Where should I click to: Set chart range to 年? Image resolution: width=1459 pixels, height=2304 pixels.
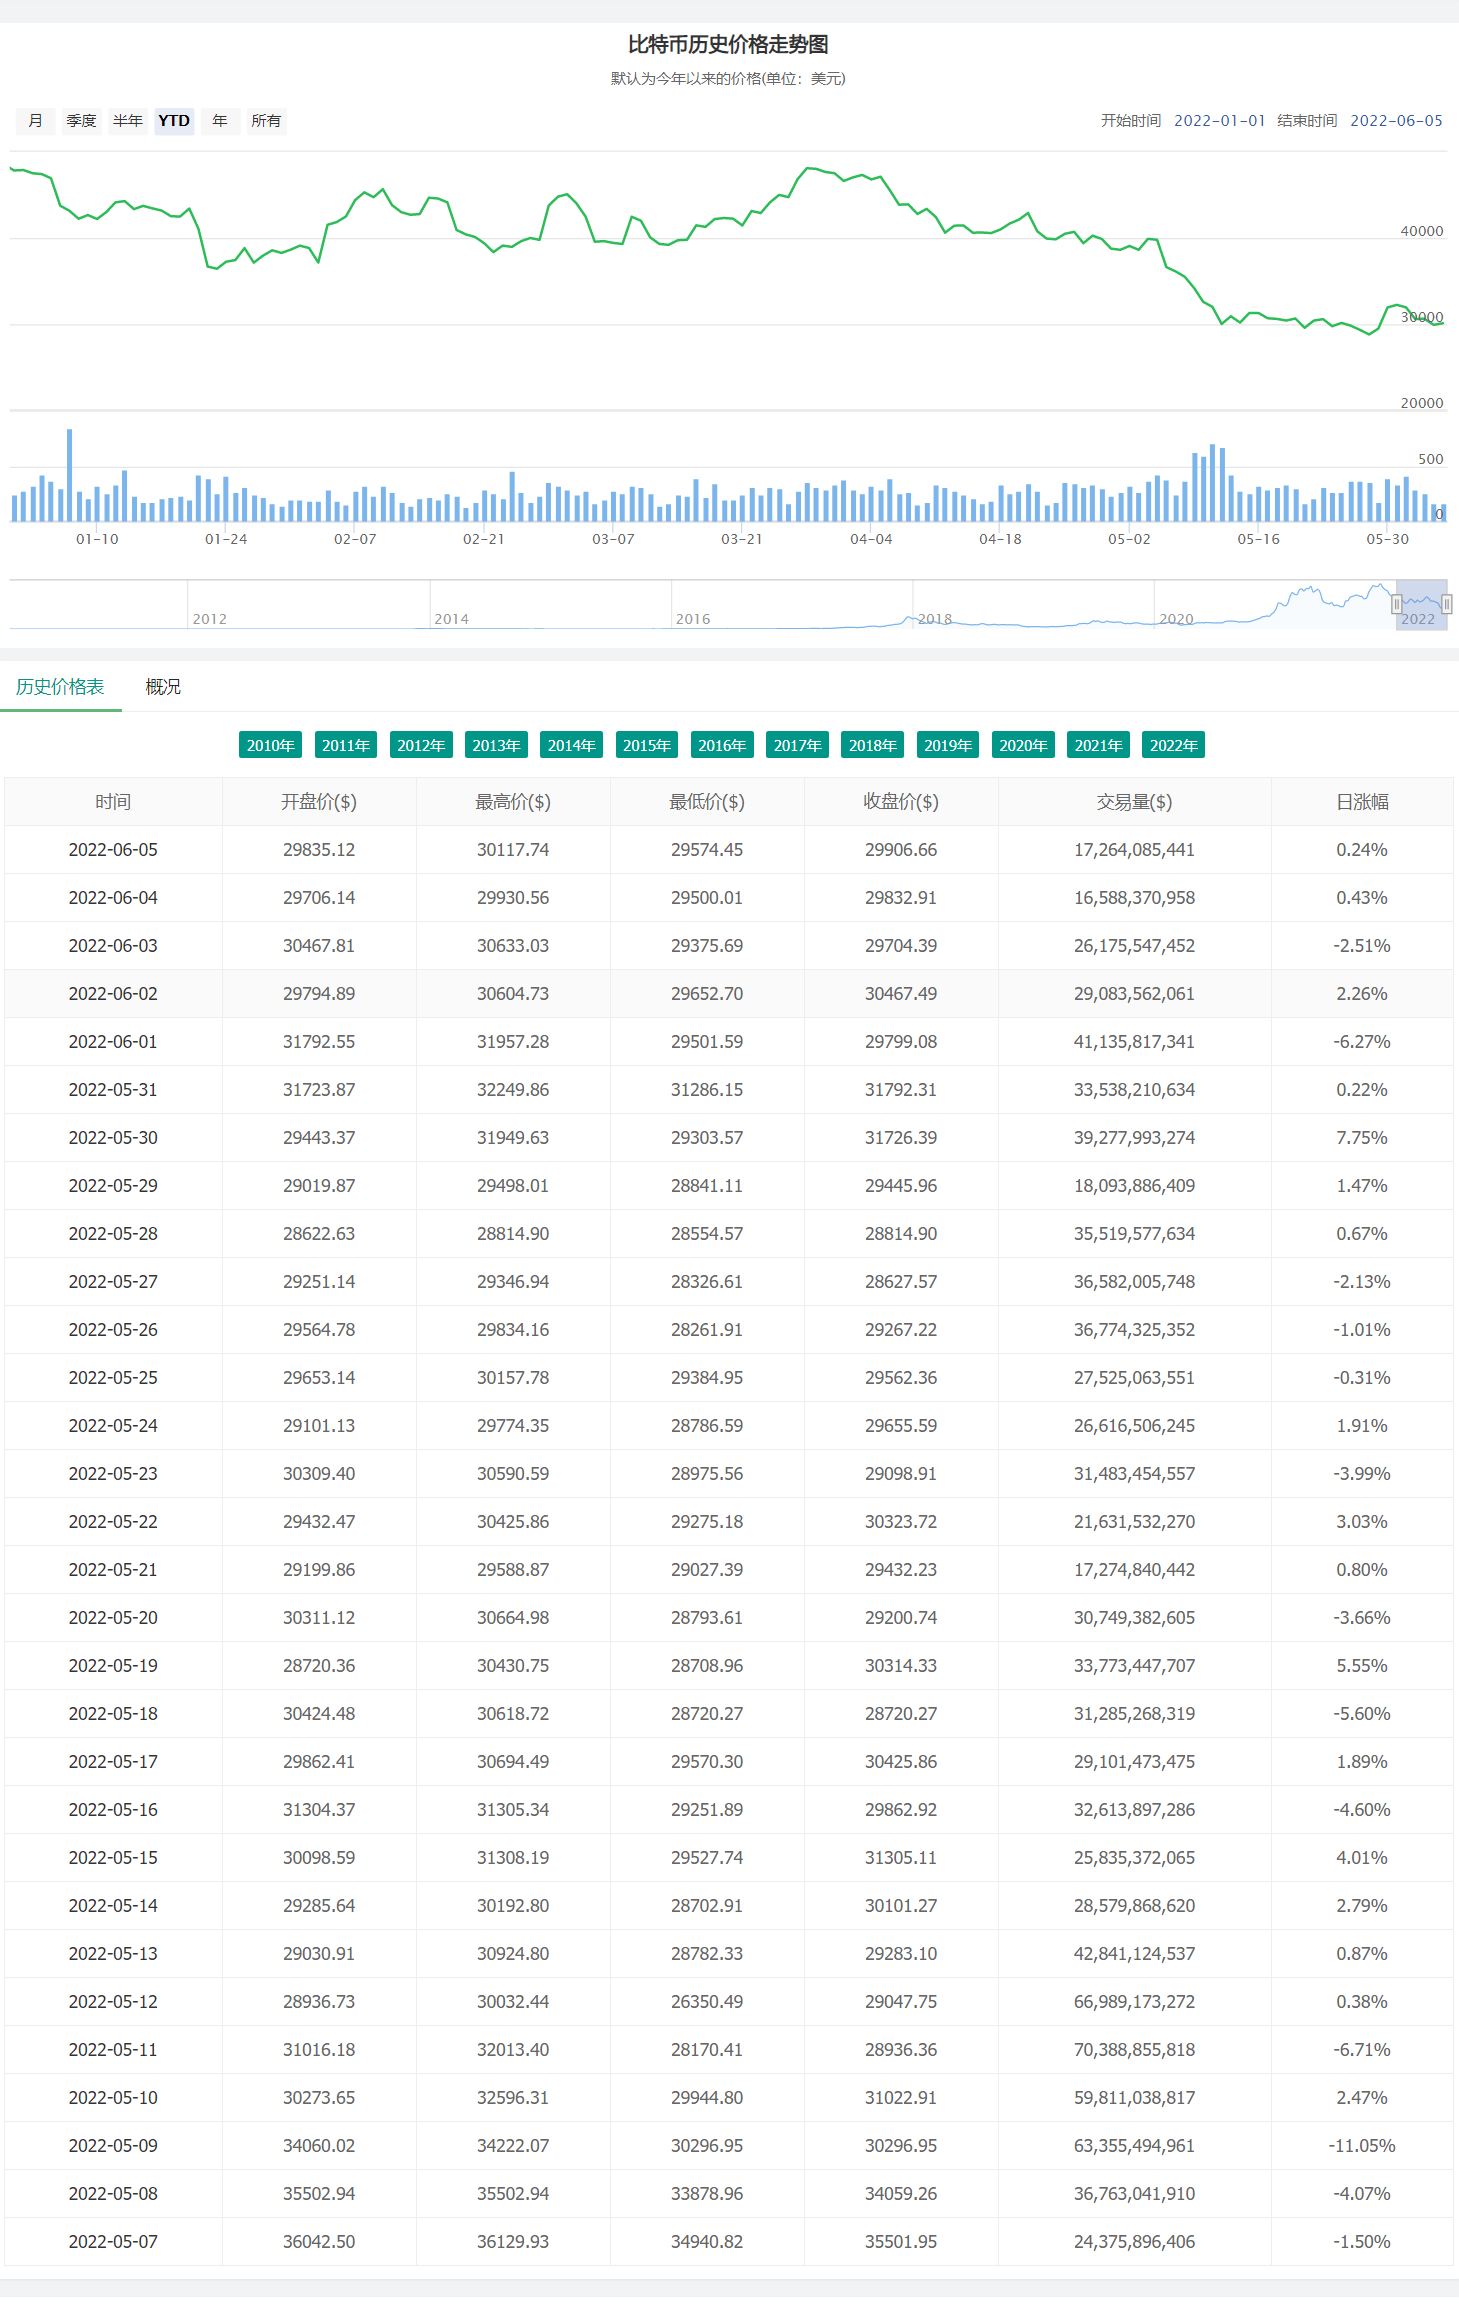click(x=220, y=121)
